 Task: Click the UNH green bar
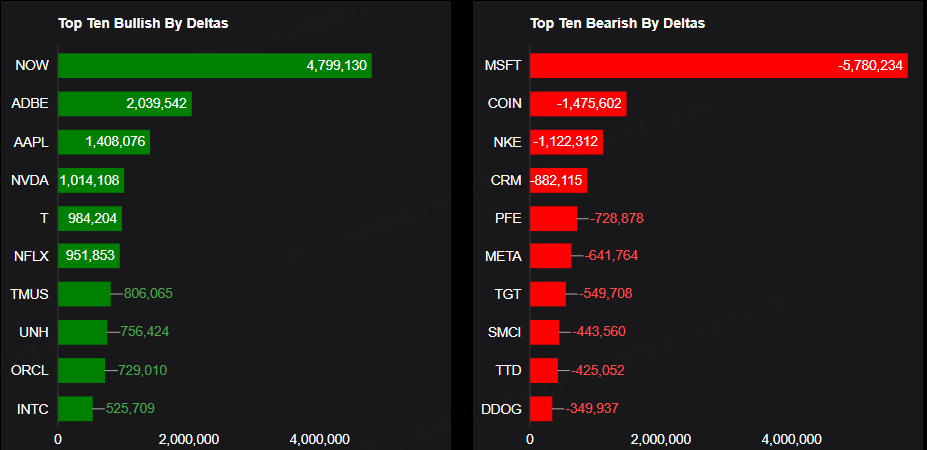(82, 332)
